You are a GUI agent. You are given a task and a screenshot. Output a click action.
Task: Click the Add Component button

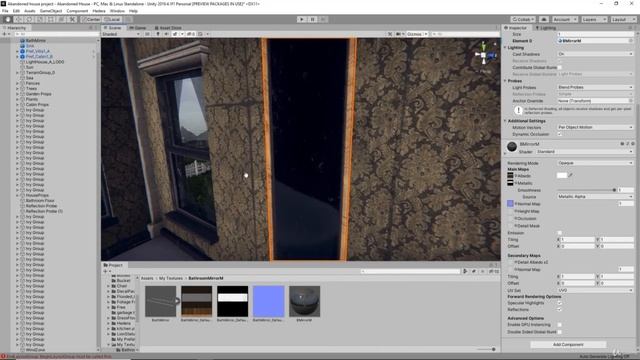click(x=568, y=344)
